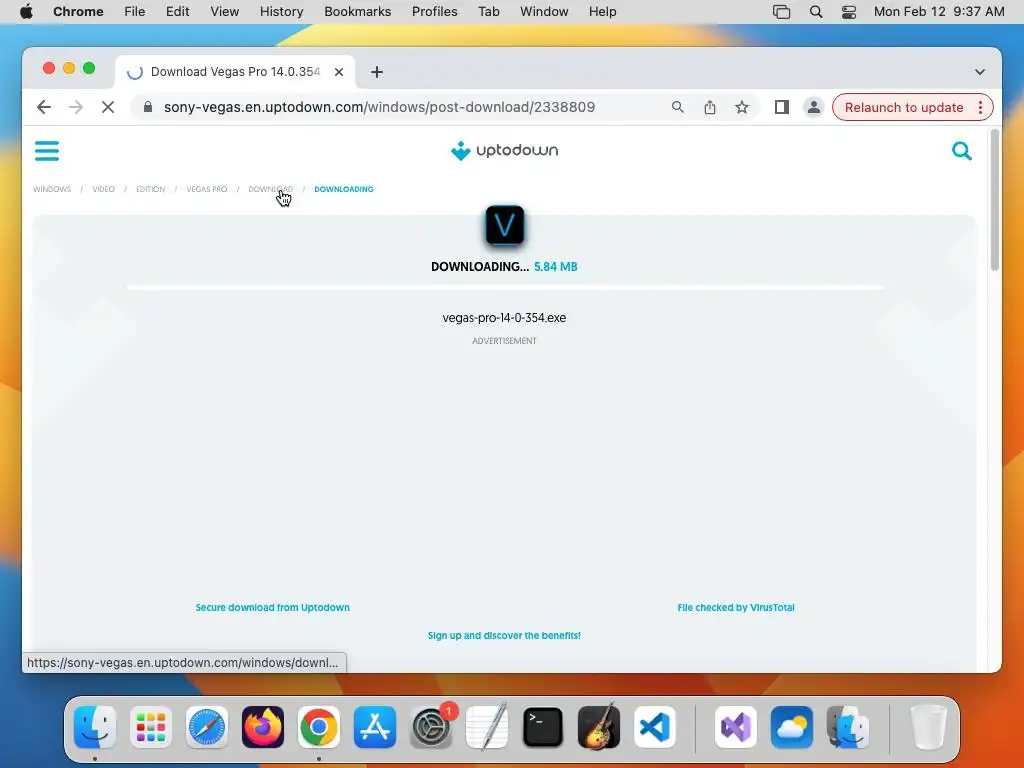Image resolution: width=1024 pixels, height=768 pixels.
Task: Click the address bar lock icon
Action: point(148,107)
